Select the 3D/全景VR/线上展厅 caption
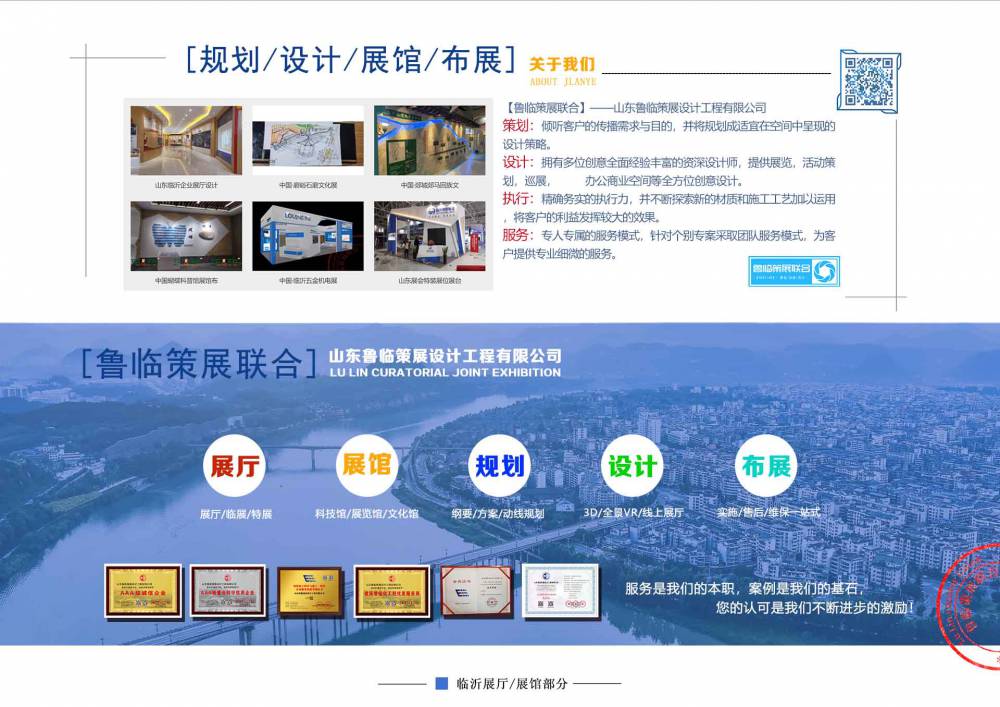The height and width of the screenshot is (707, 1000). click(633, 513)
